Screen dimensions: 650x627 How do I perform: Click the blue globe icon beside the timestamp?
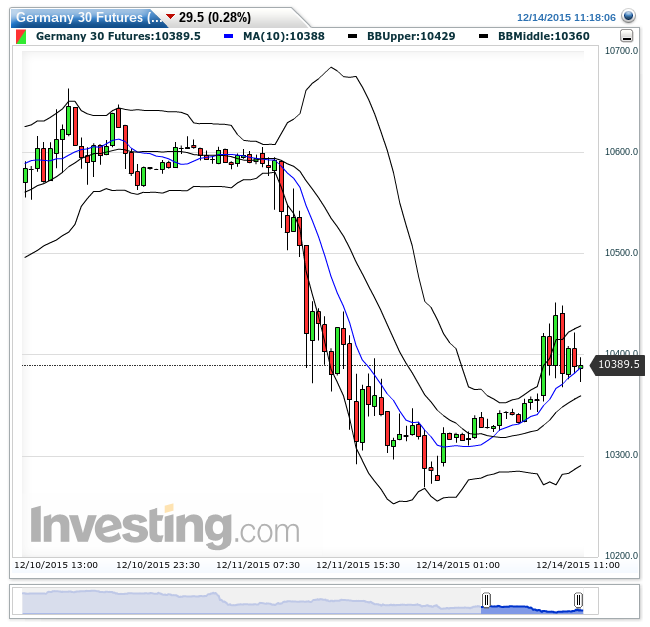pyautogui.click(x=628, y=17)
